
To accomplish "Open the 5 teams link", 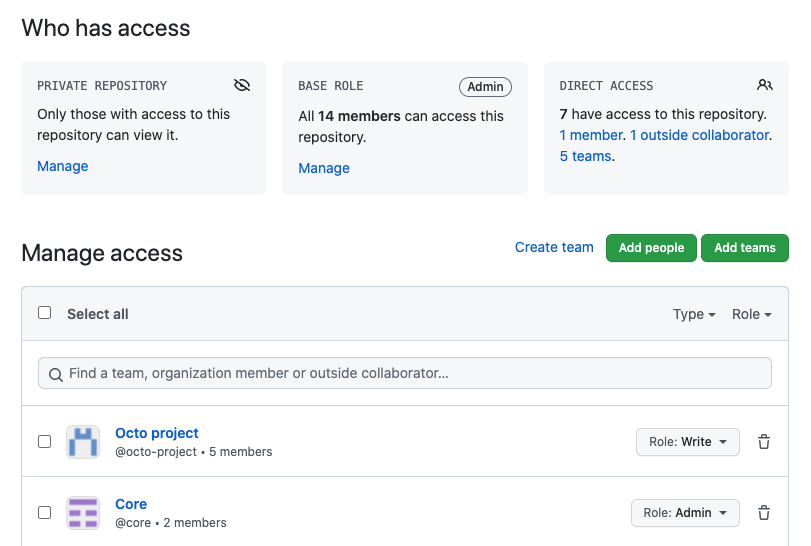I will pyautogui.click(x=585, y=156).
